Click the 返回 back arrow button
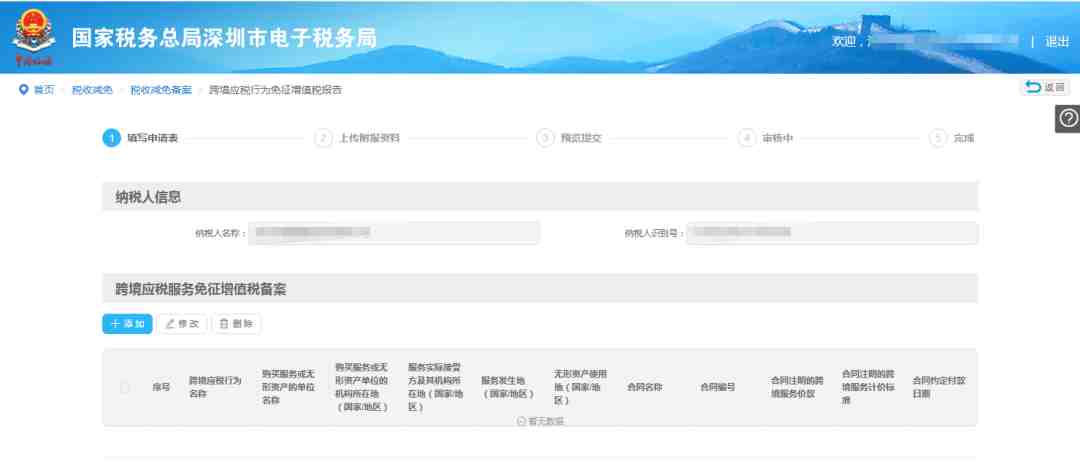The image size is (1080, 464). coord(1045,87)
